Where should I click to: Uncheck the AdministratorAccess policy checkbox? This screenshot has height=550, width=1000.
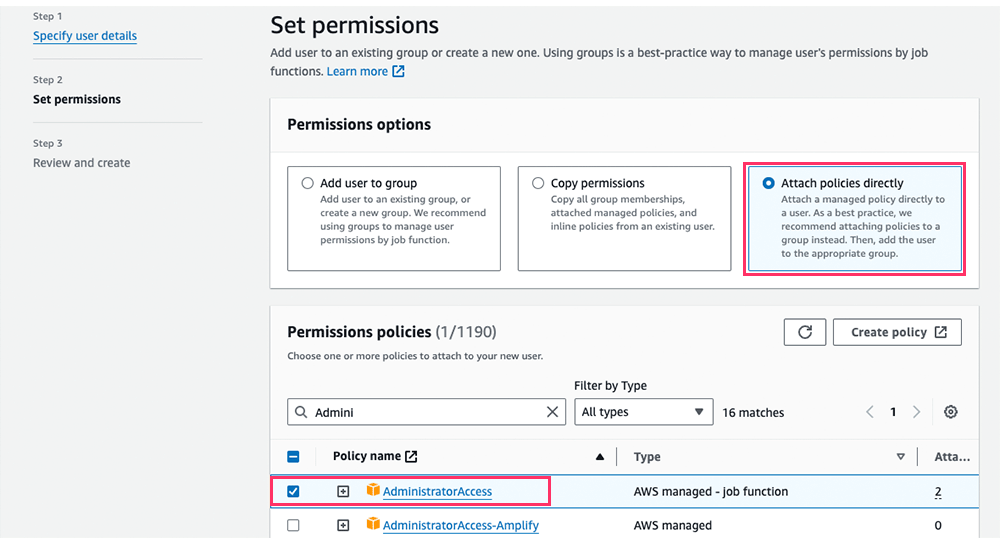(293, 491)
